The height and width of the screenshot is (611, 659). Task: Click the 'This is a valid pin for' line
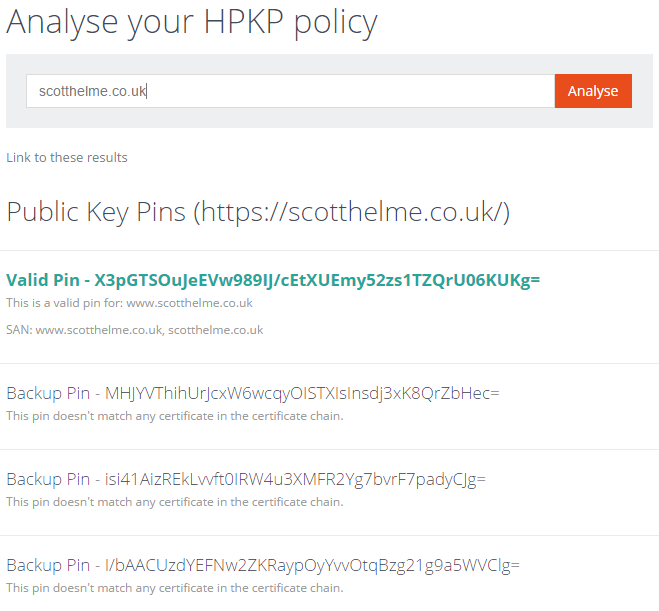tap(129, 303)
